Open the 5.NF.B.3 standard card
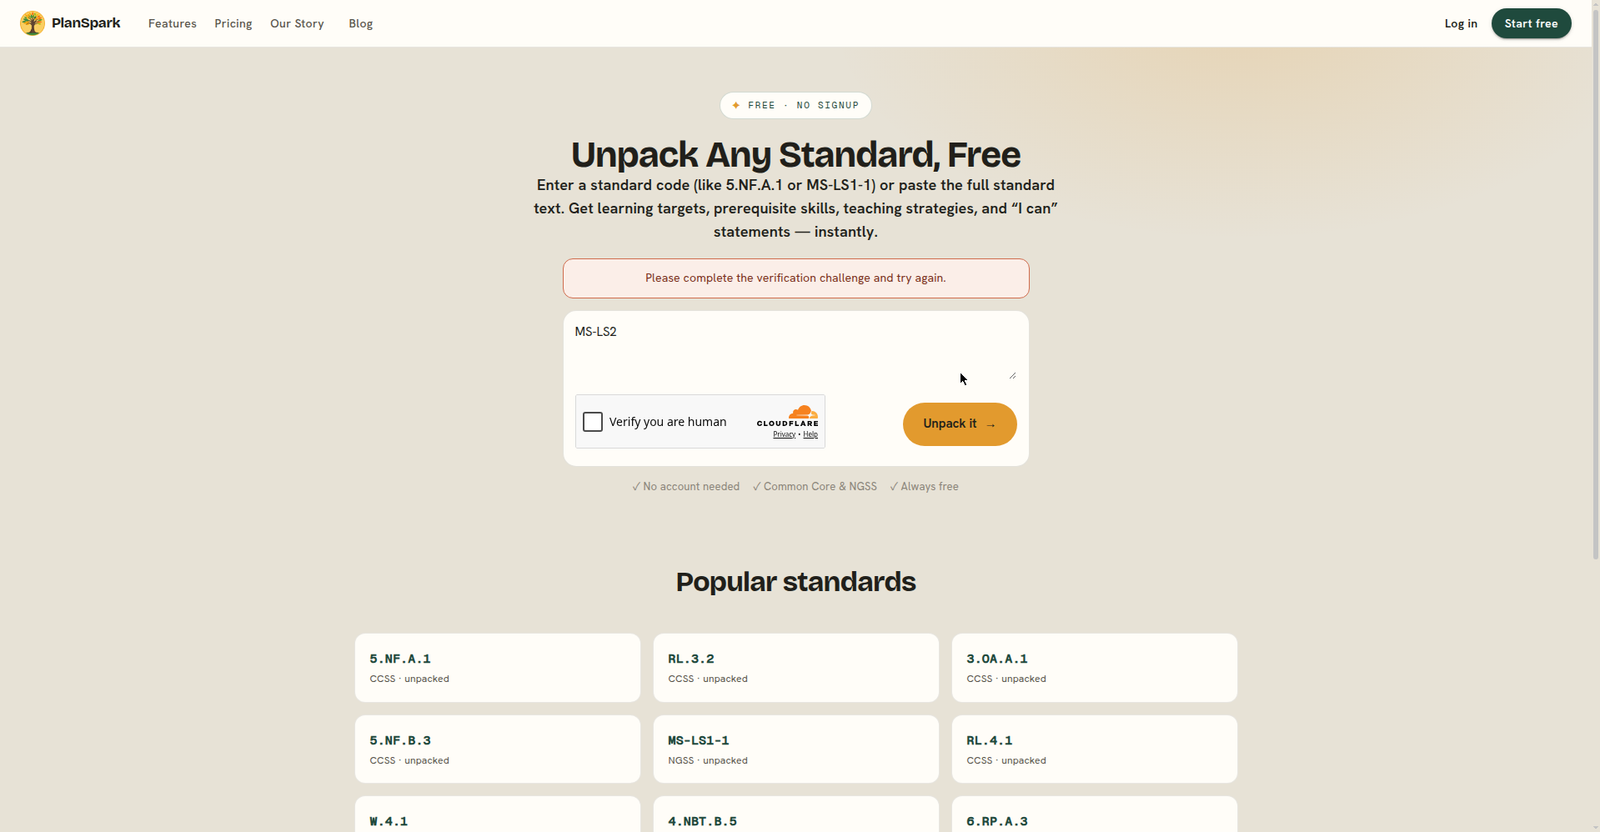The height and width of the screenshot is (832, 1600). [497, 749]
